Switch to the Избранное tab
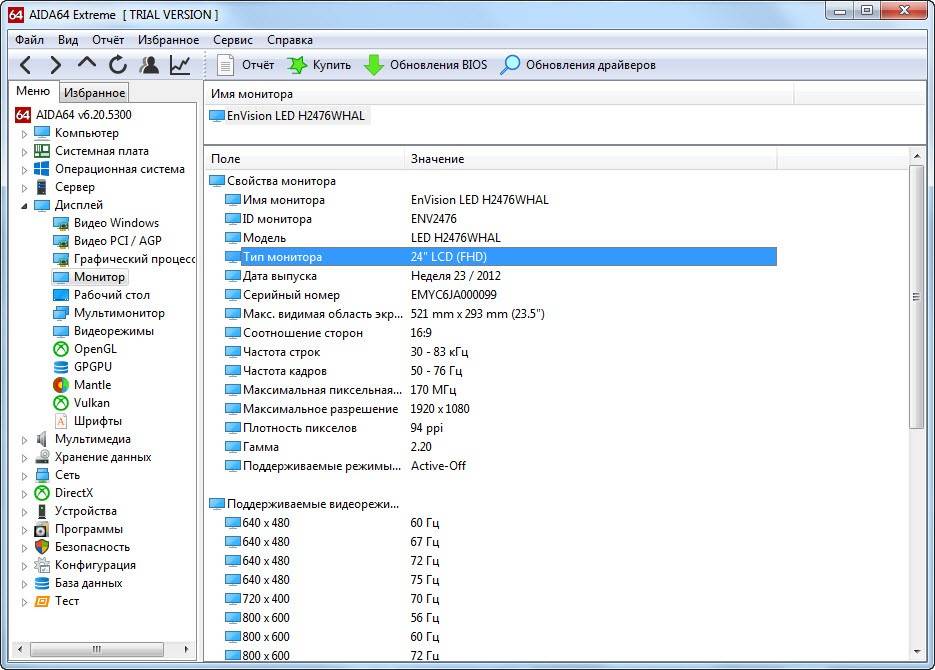The image size is (935, 670). (94, 93)
